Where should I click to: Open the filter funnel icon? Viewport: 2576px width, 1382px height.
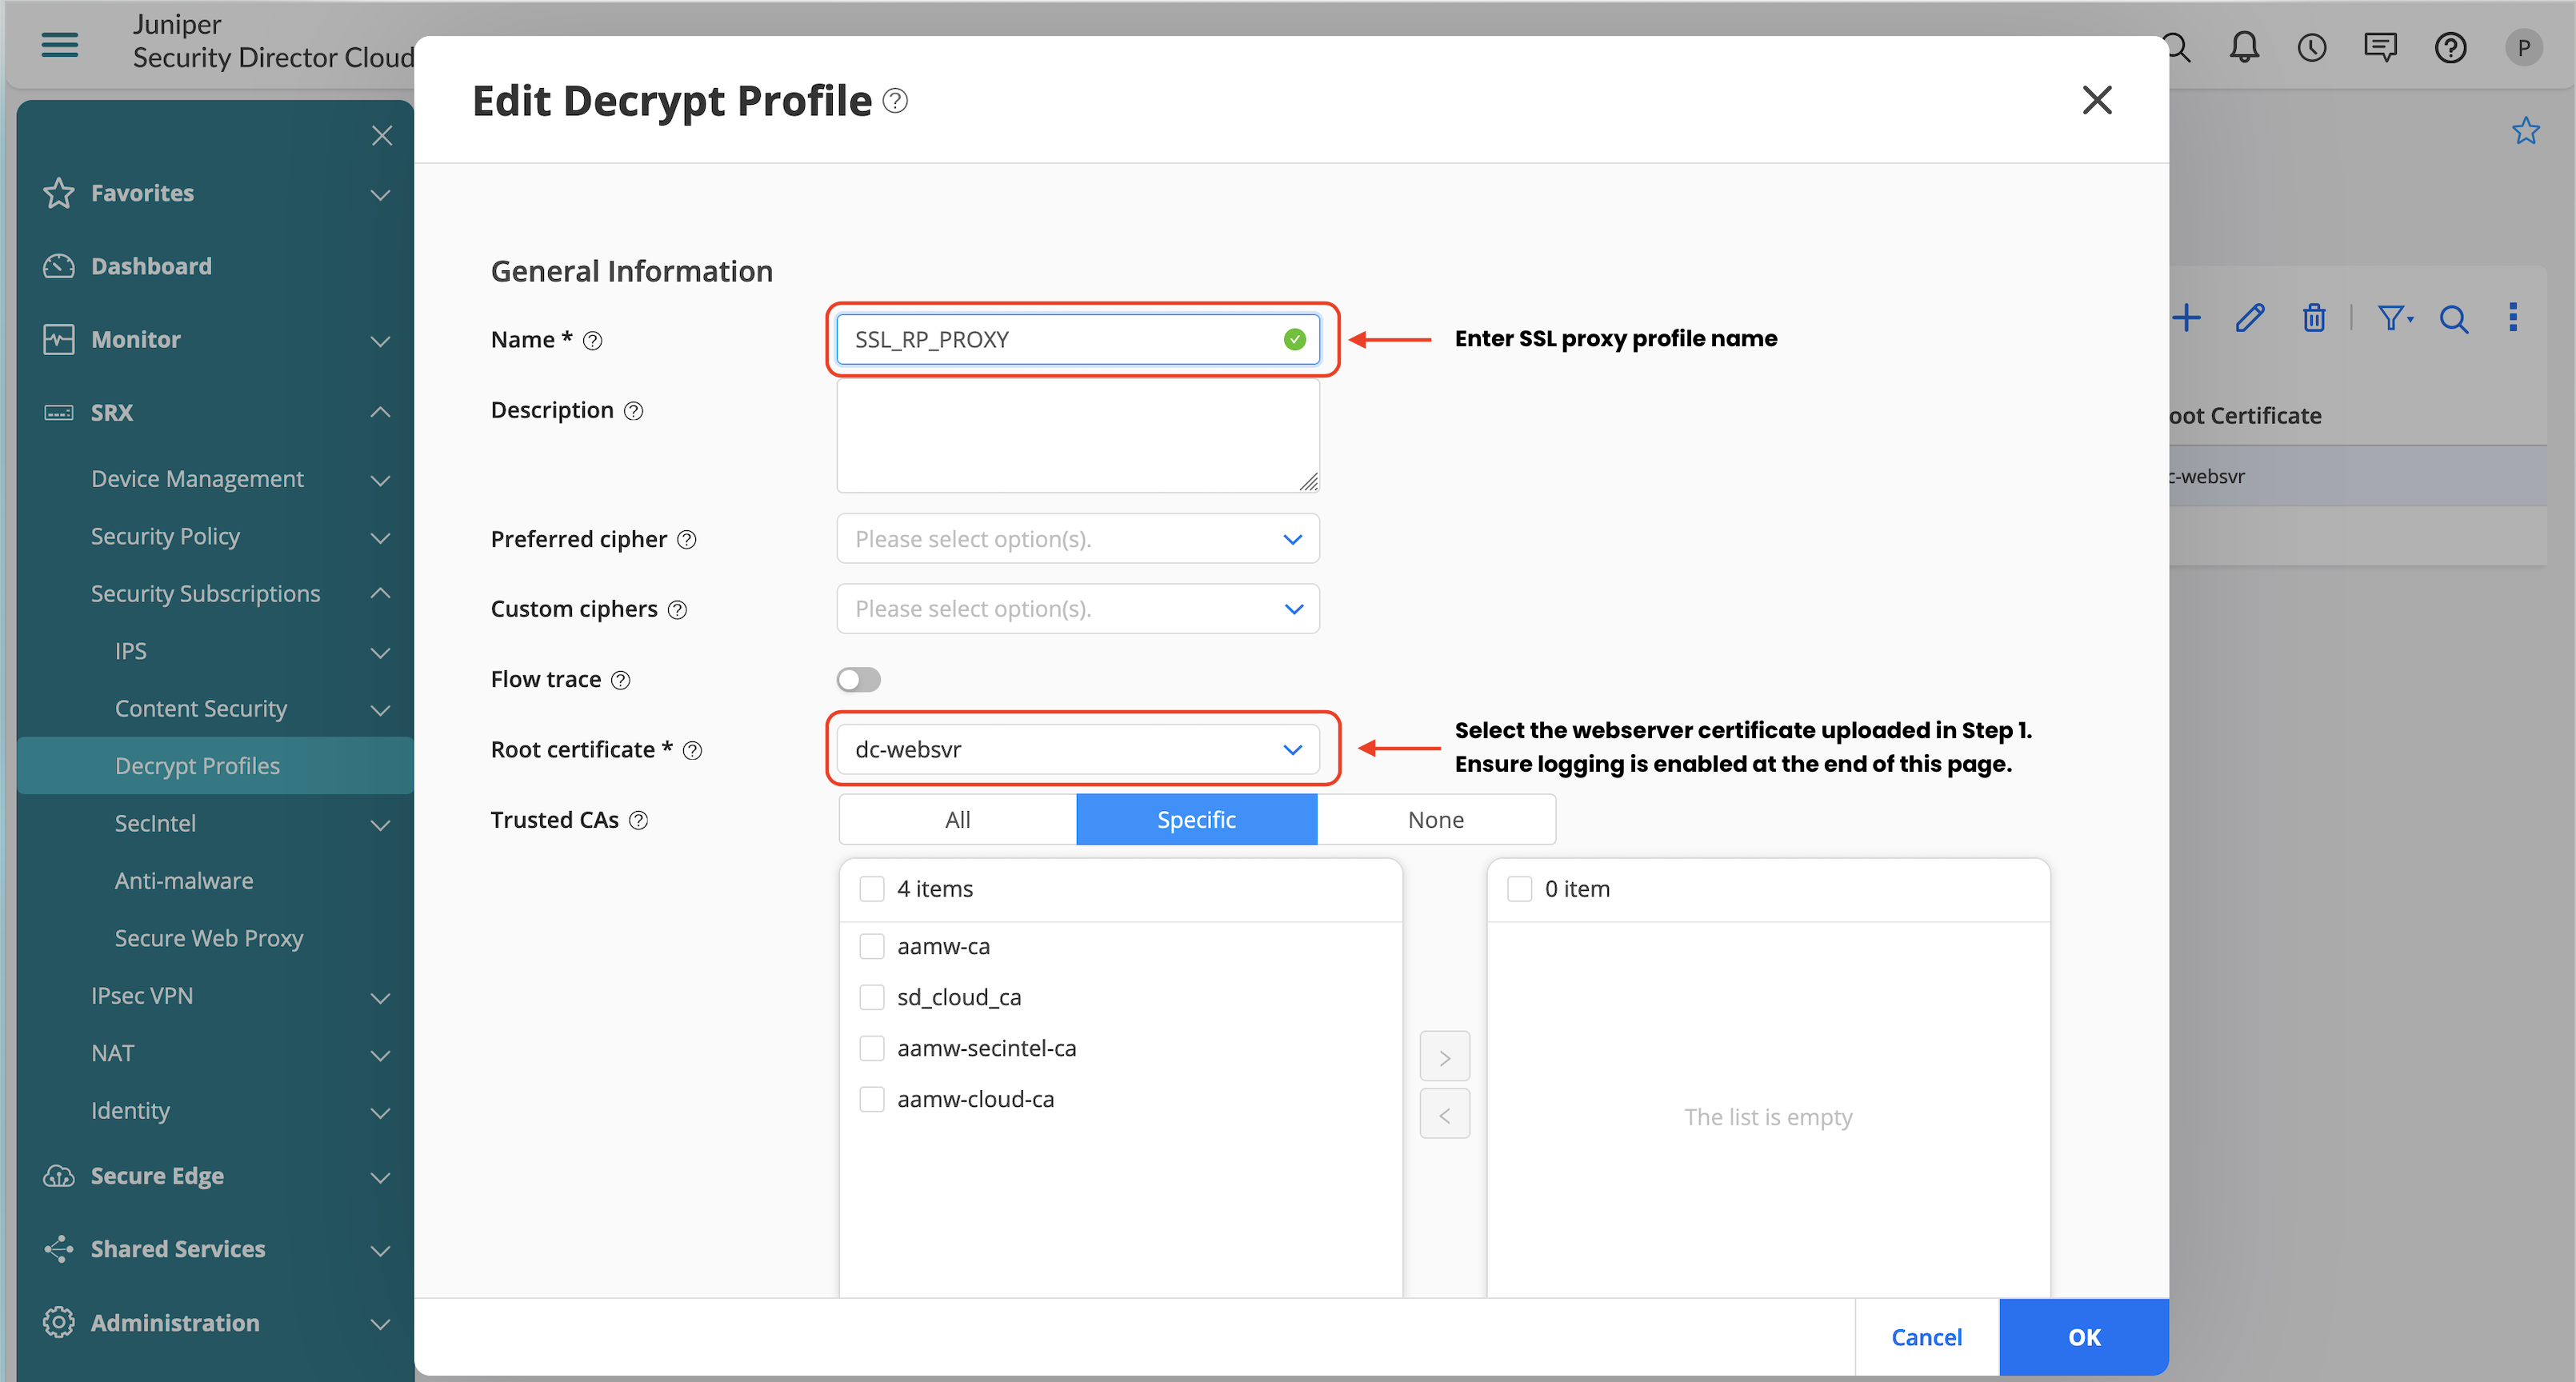pyautogui.click(x=2392, y=318)
